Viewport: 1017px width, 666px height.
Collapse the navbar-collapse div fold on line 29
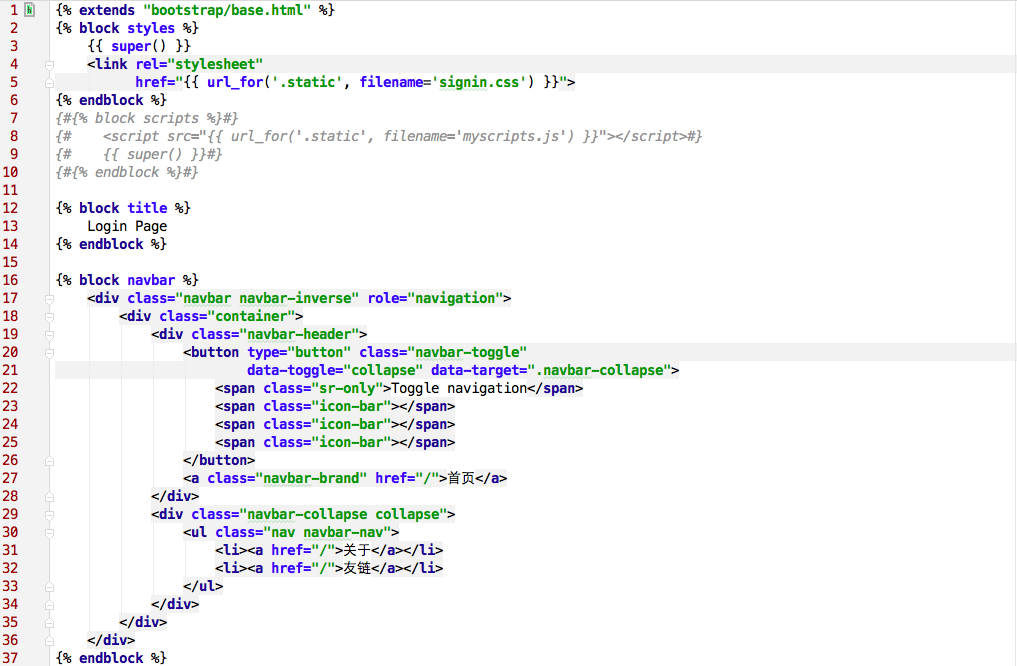pos(49,515)
